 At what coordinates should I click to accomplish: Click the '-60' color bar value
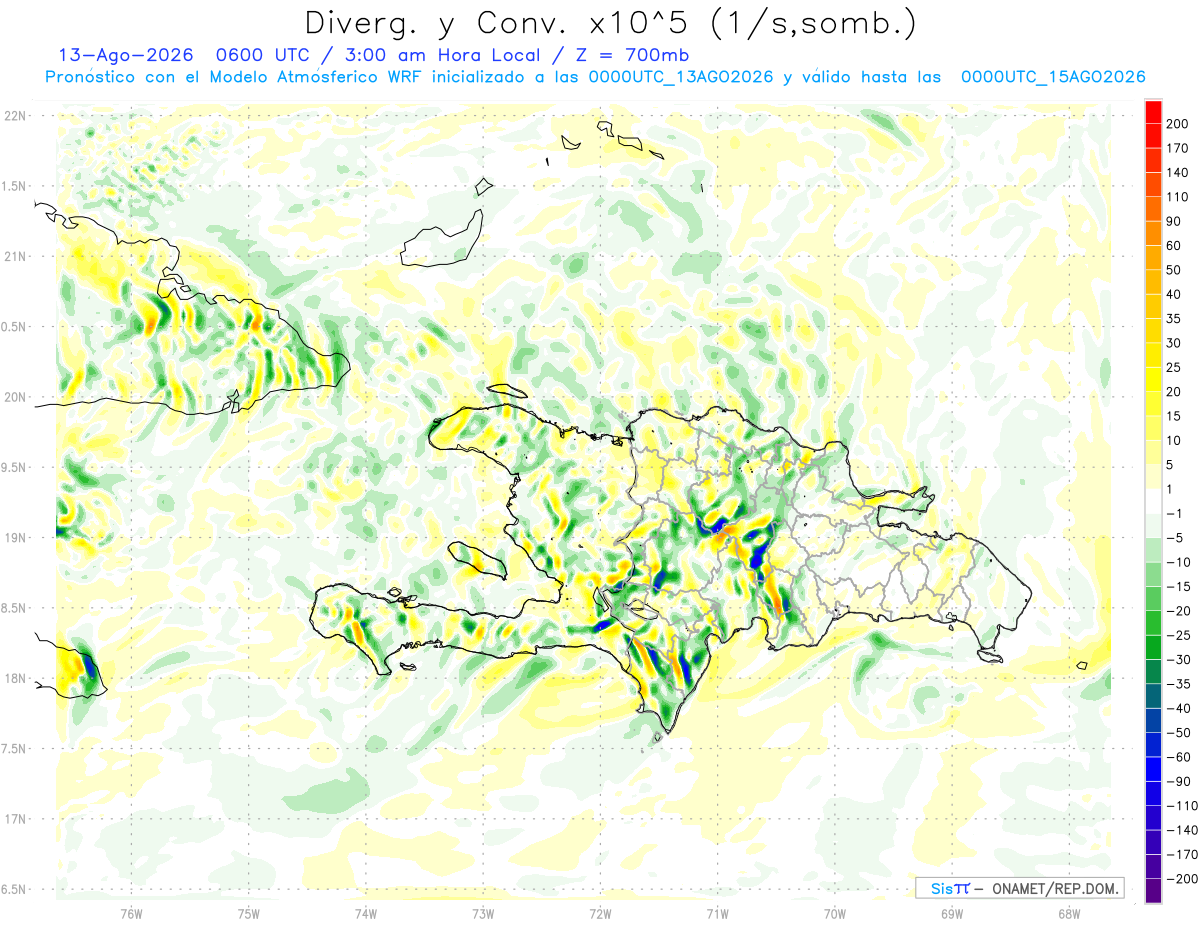[1177, 757]
